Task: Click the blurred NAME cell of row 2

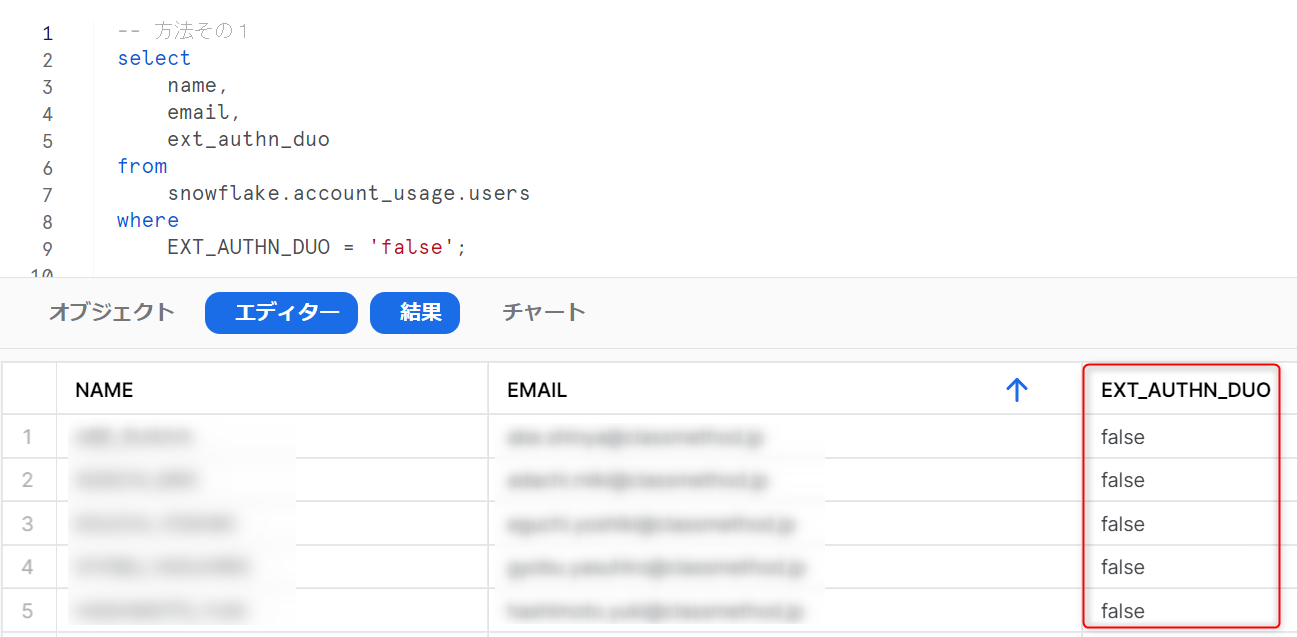Action: coord(180,480)
